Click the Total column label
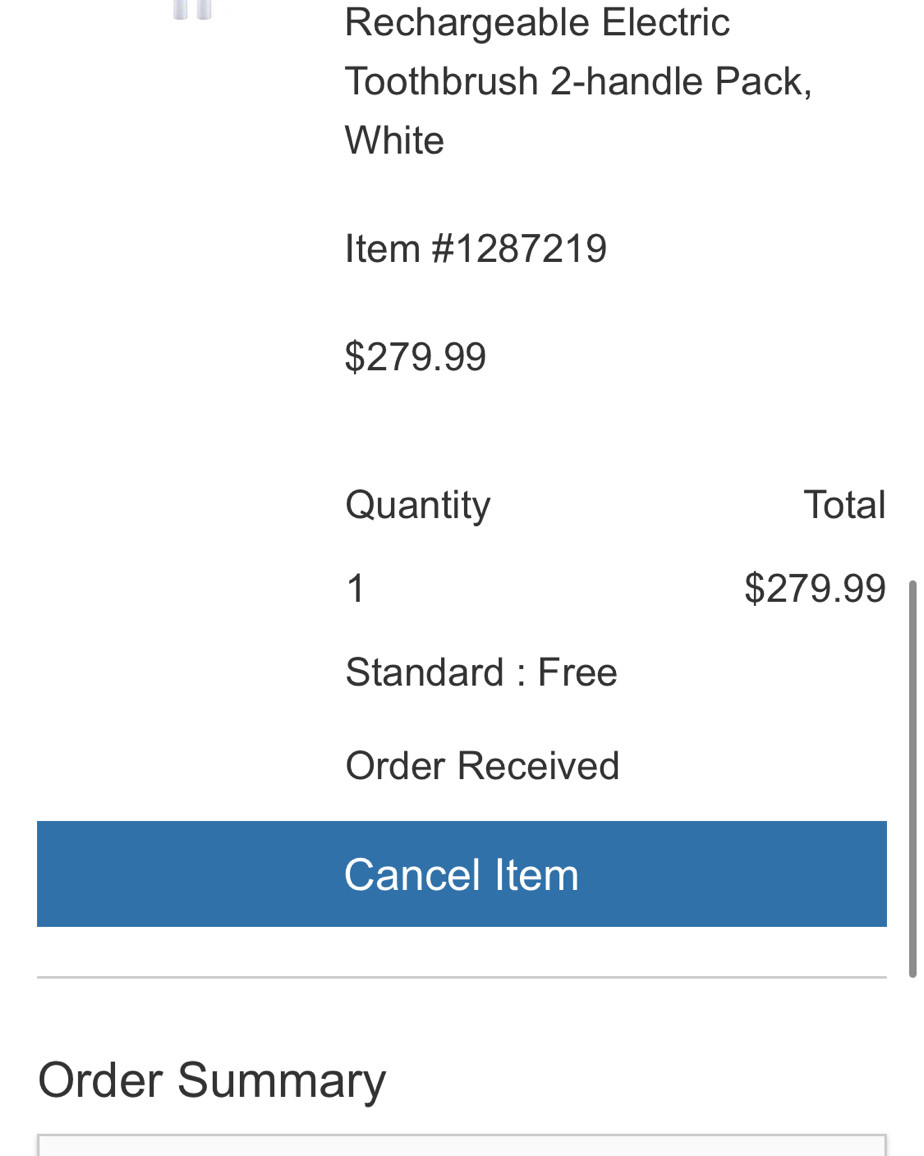924x1156 pixels. tap(844, 505)
